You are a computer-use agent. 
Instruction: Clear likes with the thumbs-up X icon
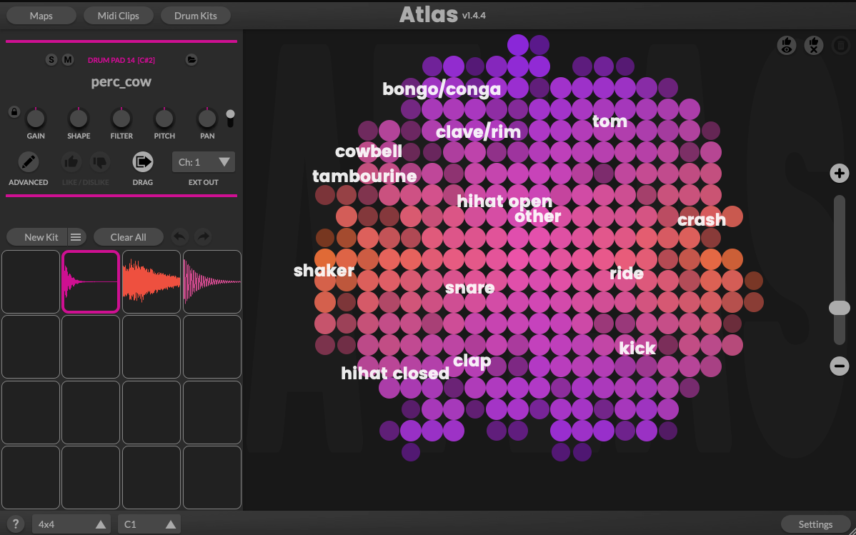(814, 45)
